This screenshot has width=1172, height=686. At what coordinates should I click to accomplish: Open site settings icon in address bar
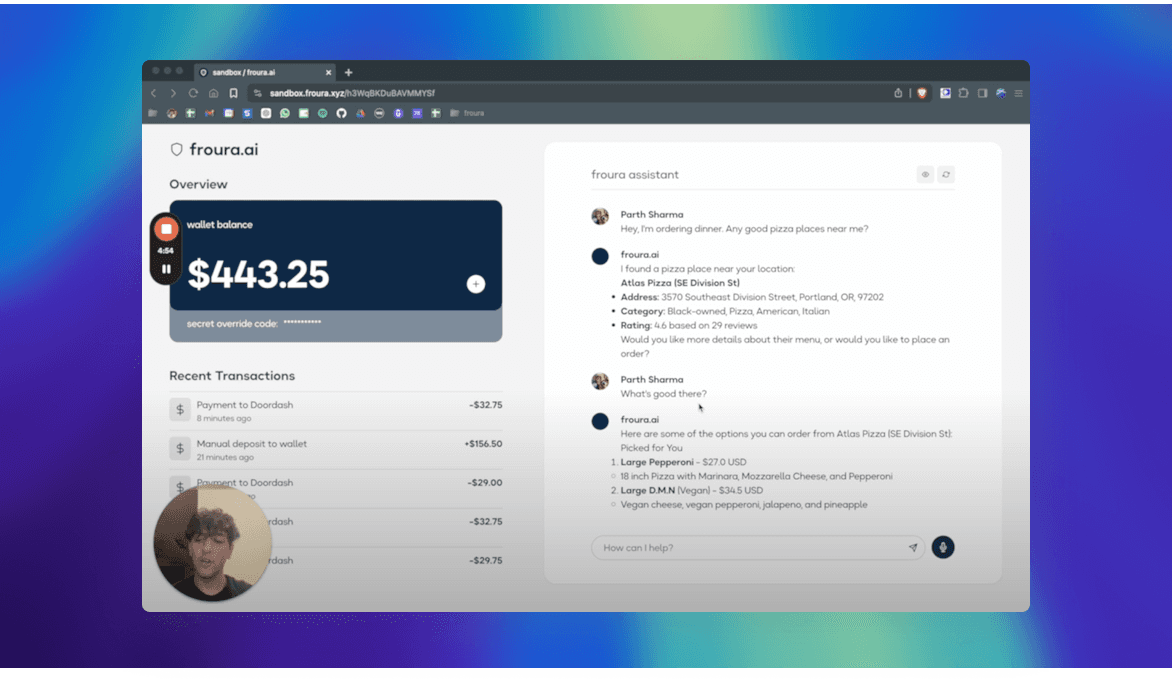click(258, 93)
